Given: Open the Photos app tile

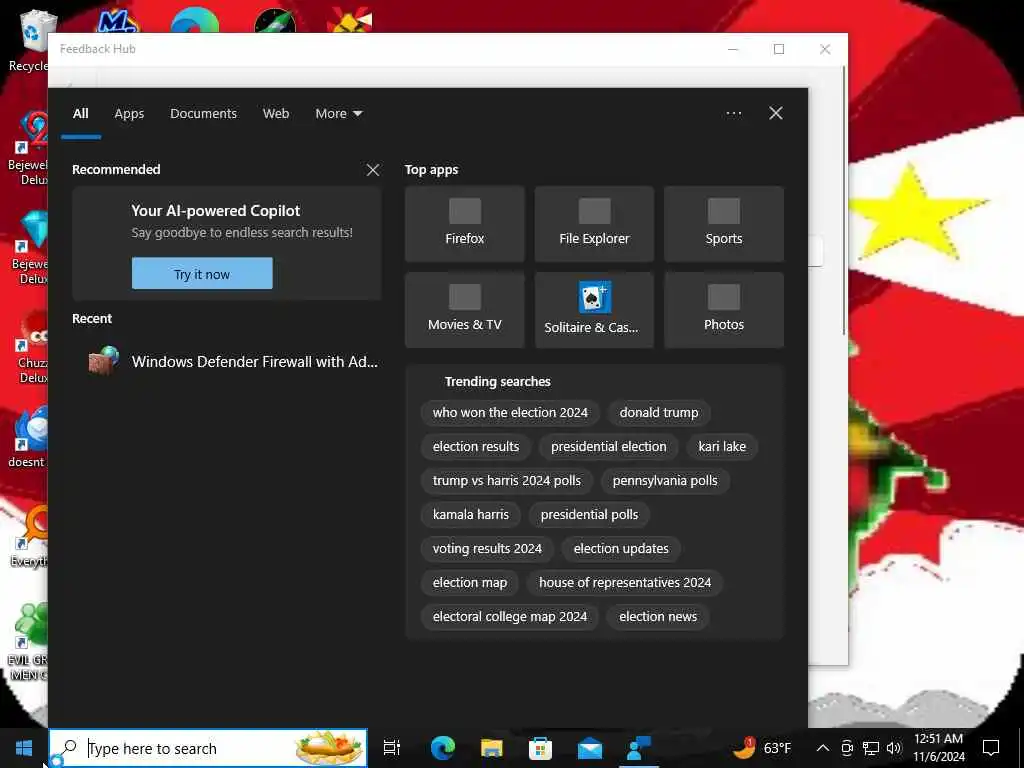Looking at the screenshot, I should pos(724,310).
